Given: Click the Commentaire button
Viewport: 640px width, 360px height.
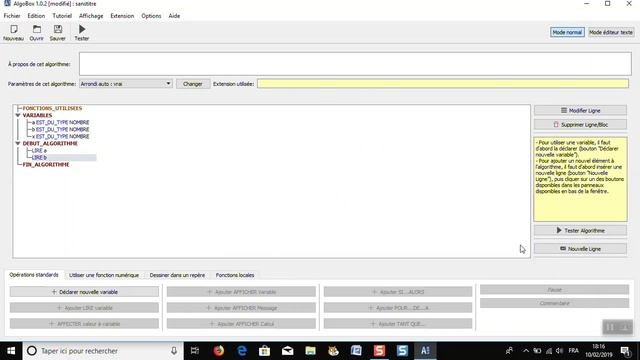Looking at the screenshot, I should pos(554,303).
